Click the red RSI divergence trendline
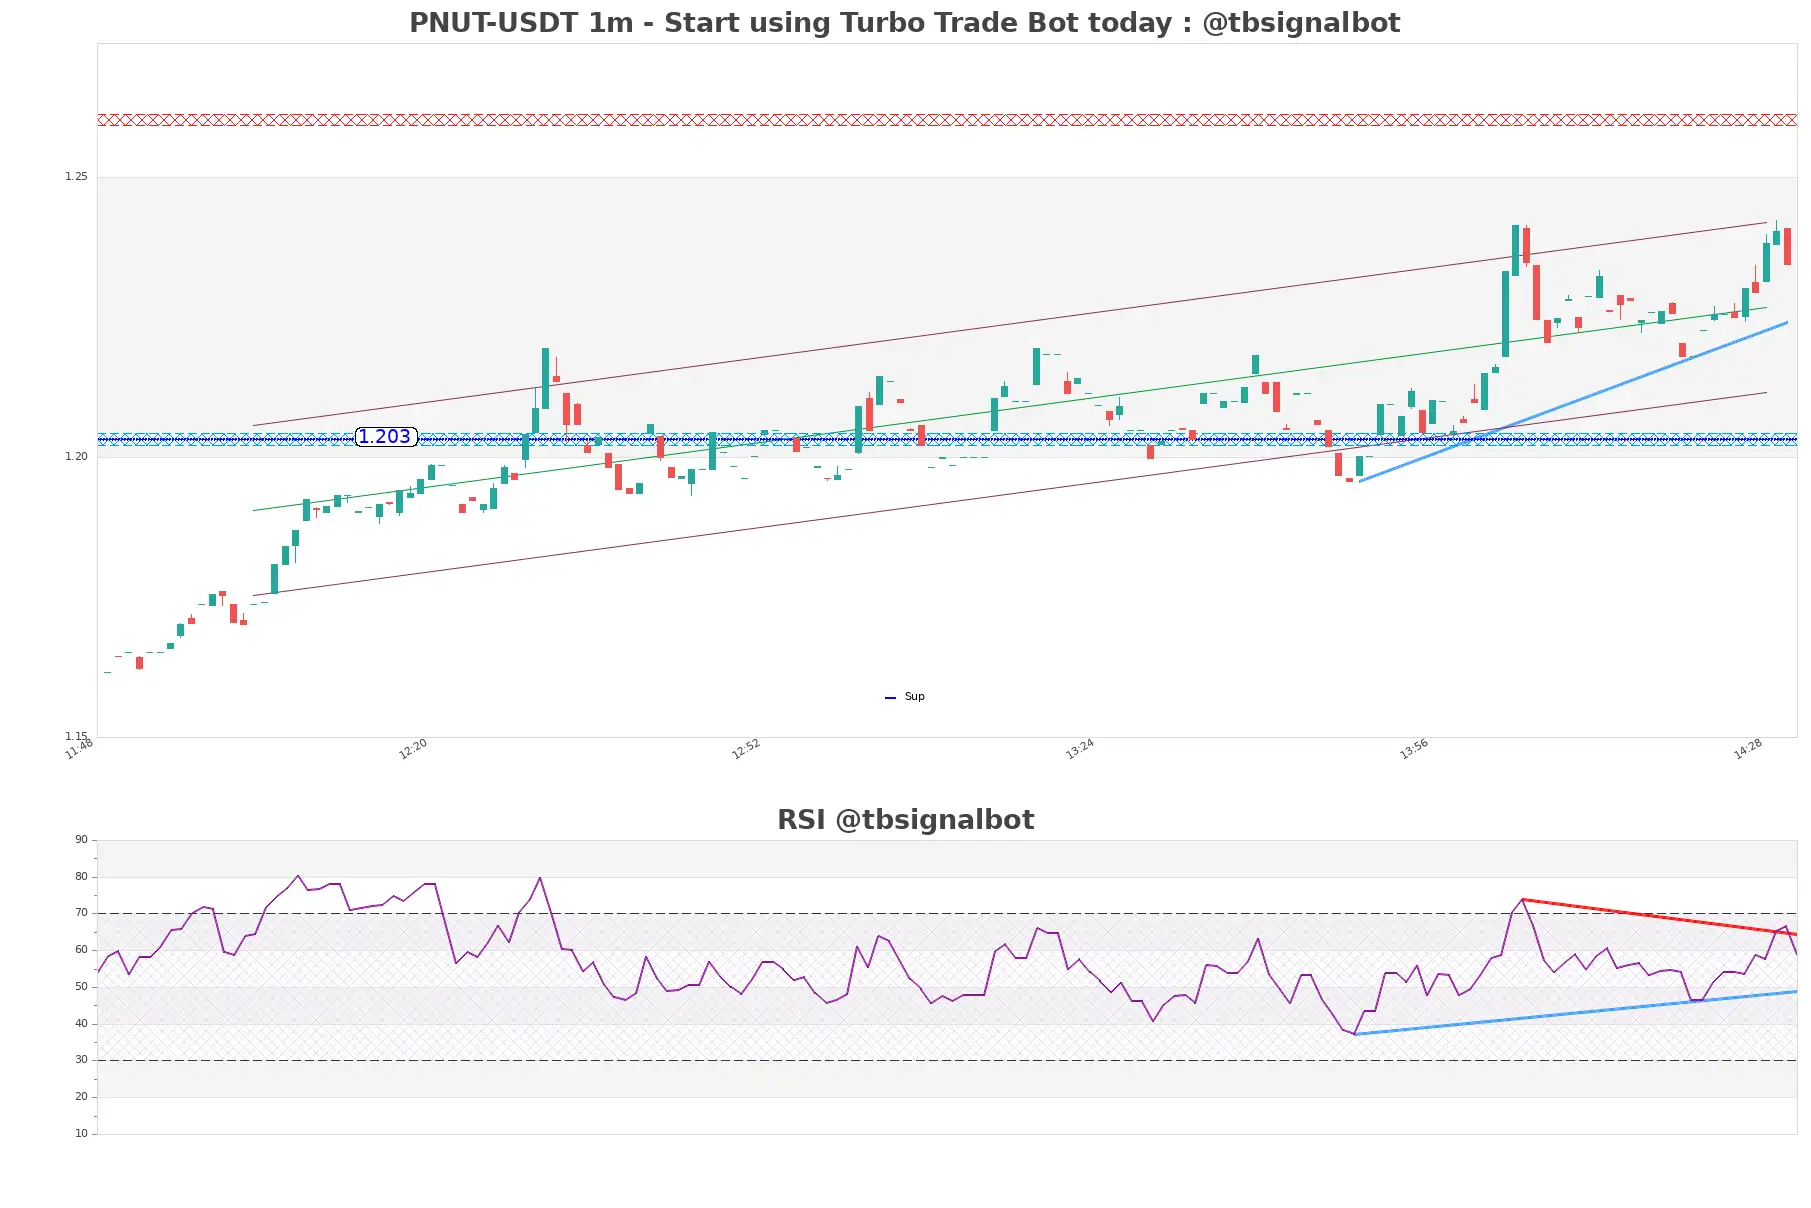The image size is (1811, 1208). point(1660,917)
